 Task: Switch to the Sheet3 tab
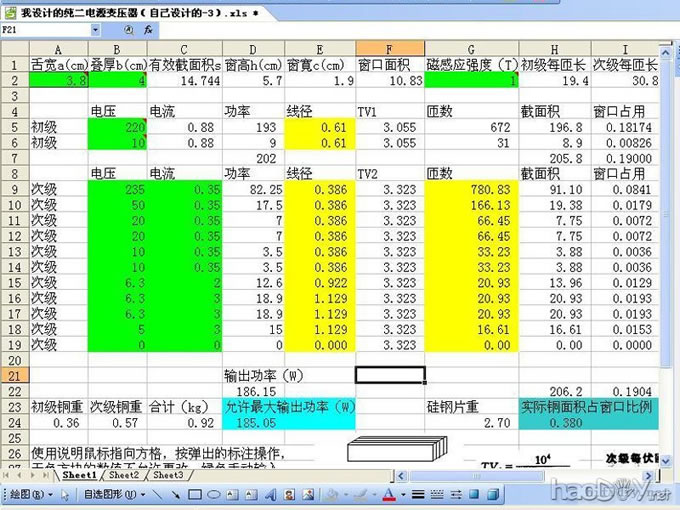pyautogui.click(x=167, y=475)
